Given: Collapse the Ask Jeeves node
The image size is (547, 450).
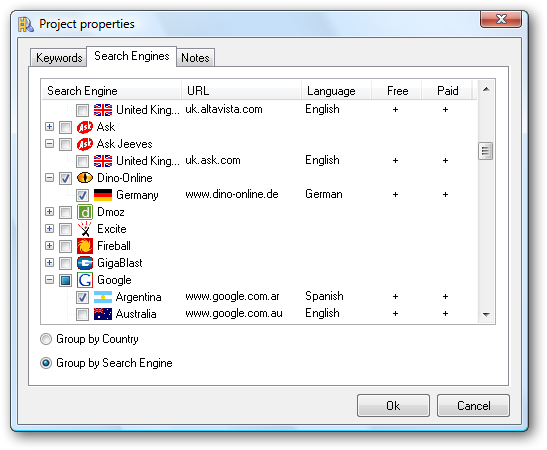Looking at the screenshot, I should [x=50, y=144].
